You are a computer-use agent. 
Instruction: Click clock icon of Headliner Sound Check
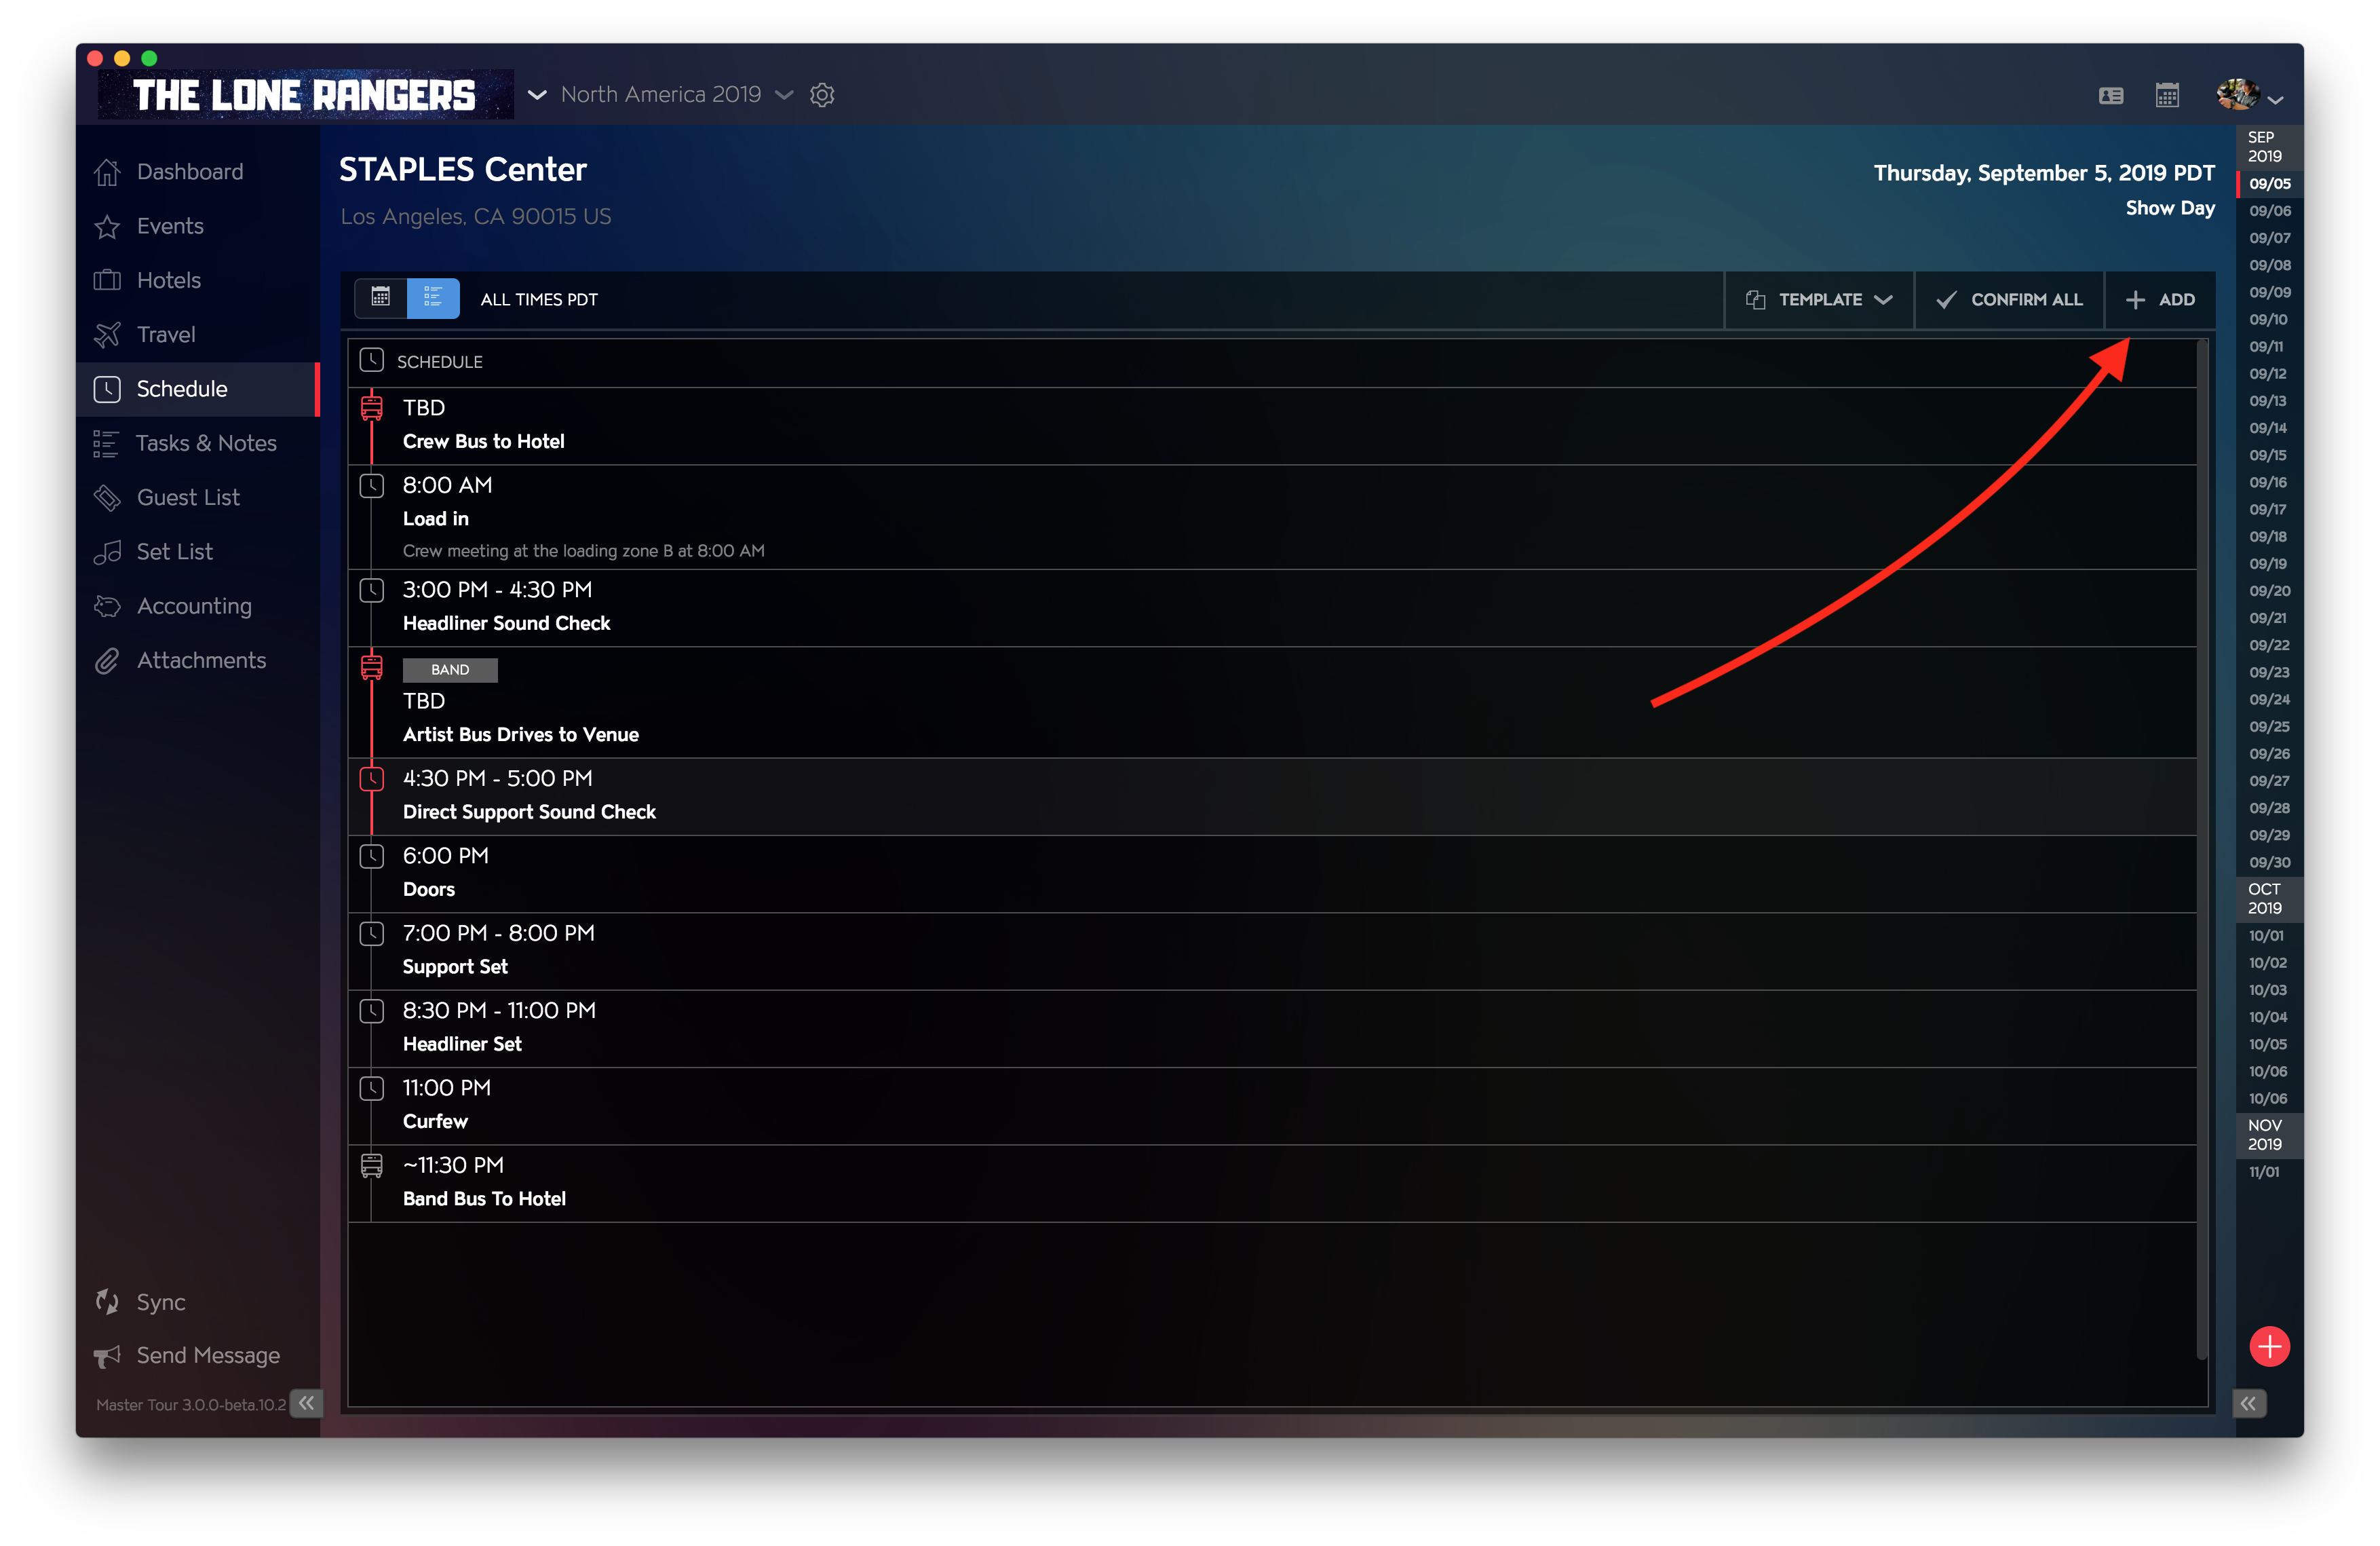click(x=372, y=590)
